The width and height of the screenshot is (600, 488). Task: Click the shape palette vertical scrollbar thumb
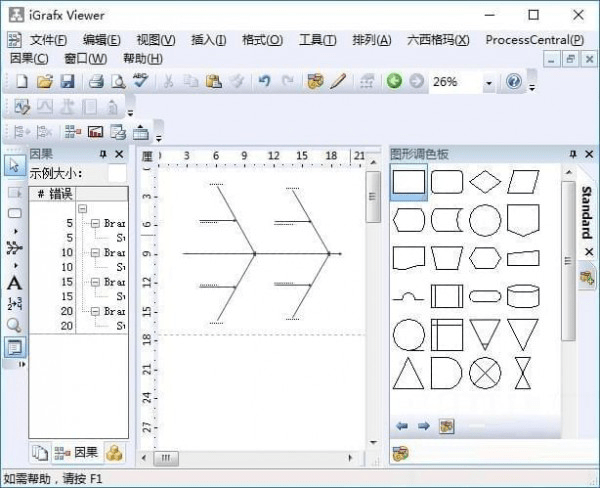(x=568, y=260)
